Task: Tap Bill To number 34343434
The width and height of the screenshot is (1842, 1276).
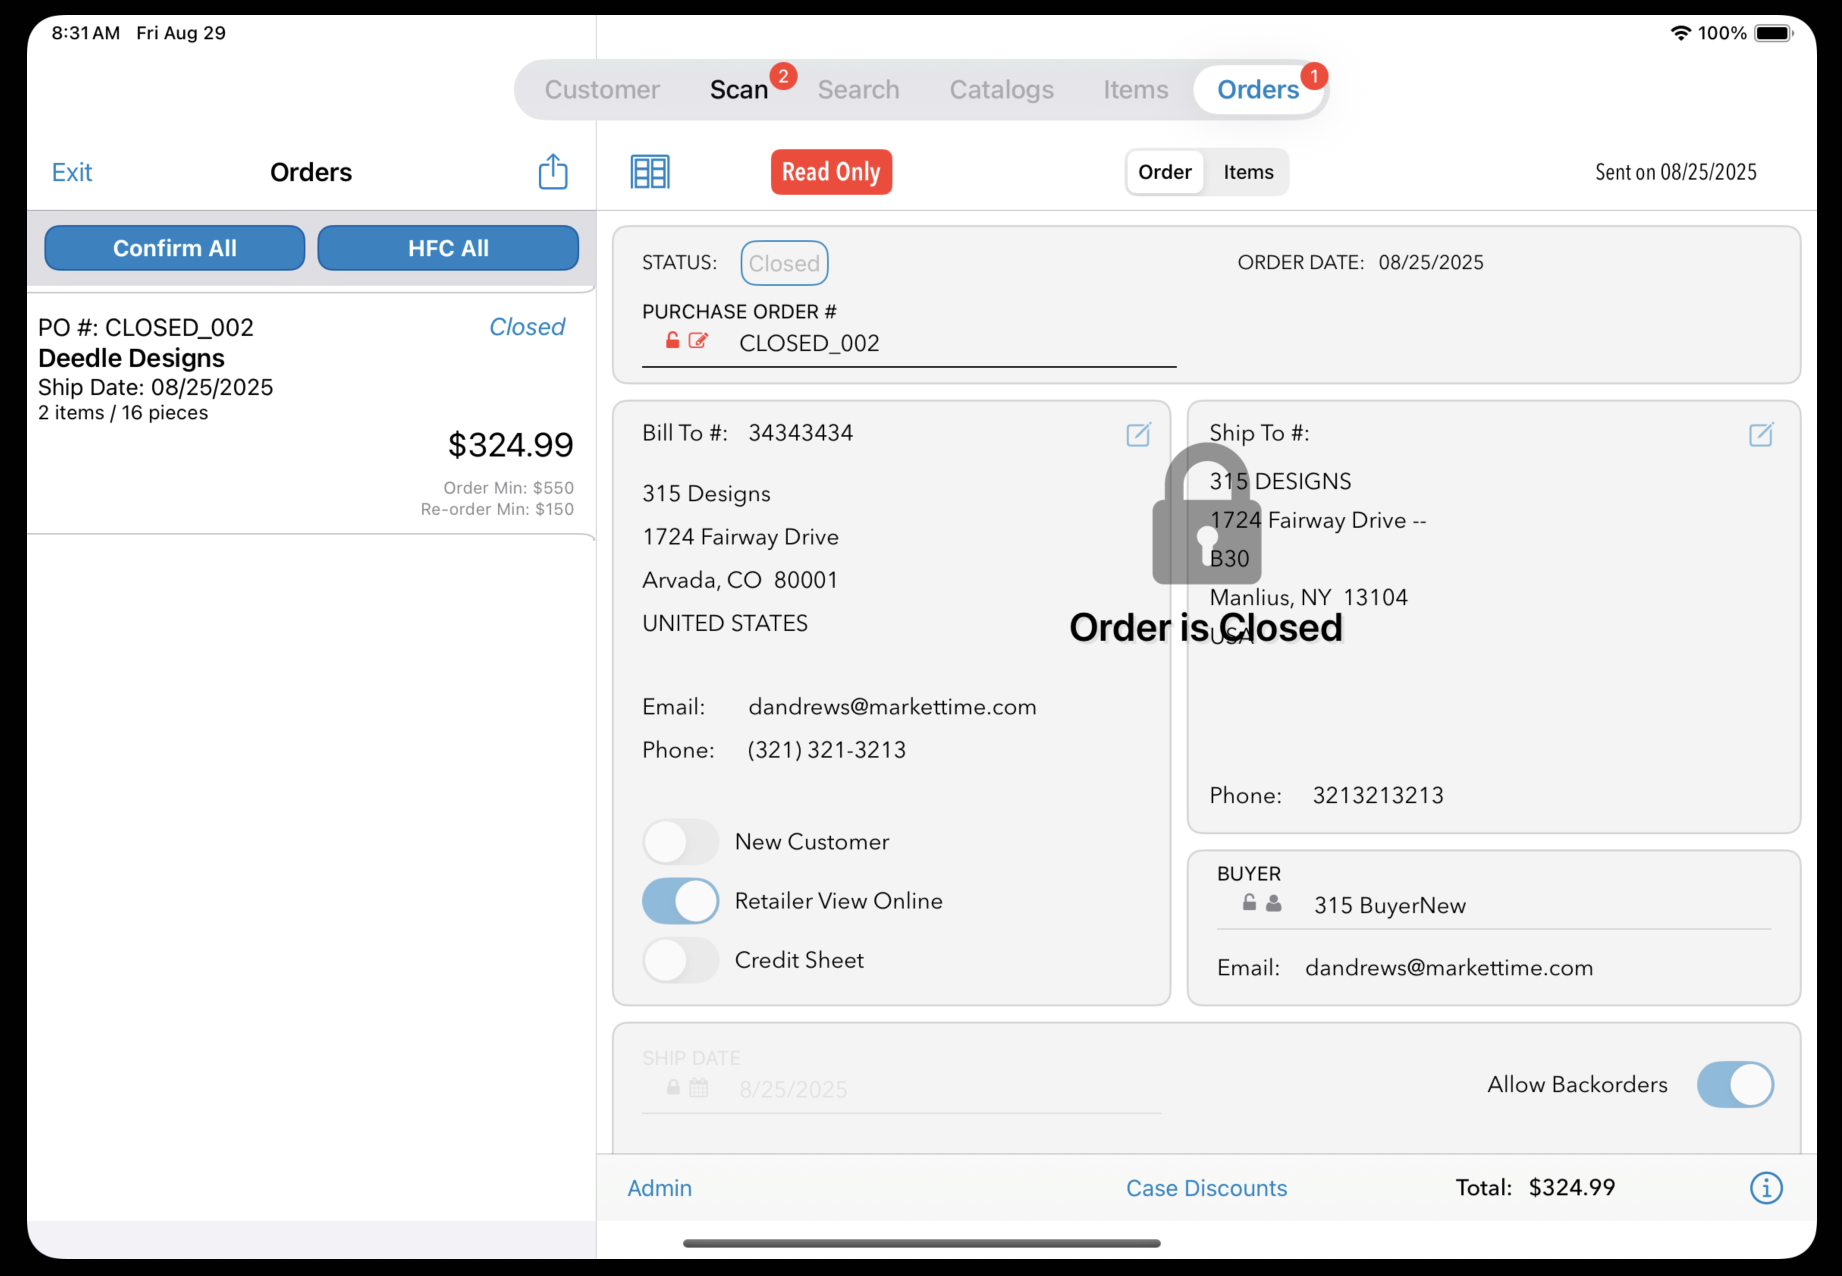Action: pos(801,433)
